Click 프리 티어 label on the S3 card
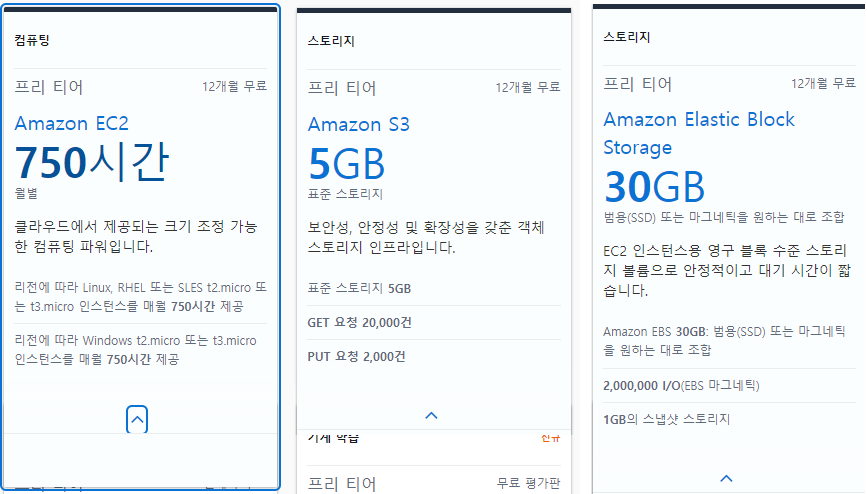867x494 pixels. [x=342, y=88]
